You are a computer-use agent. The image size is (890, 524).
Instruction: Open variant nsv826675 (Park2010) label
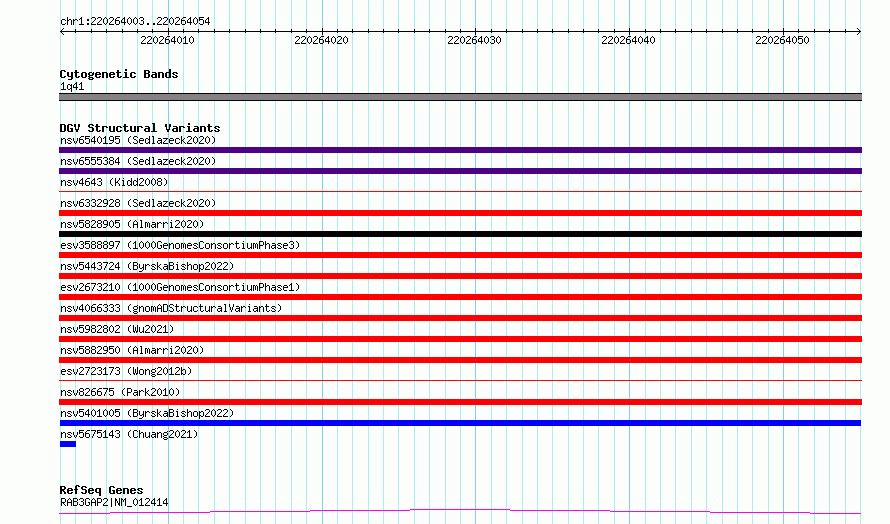[120, 392]
